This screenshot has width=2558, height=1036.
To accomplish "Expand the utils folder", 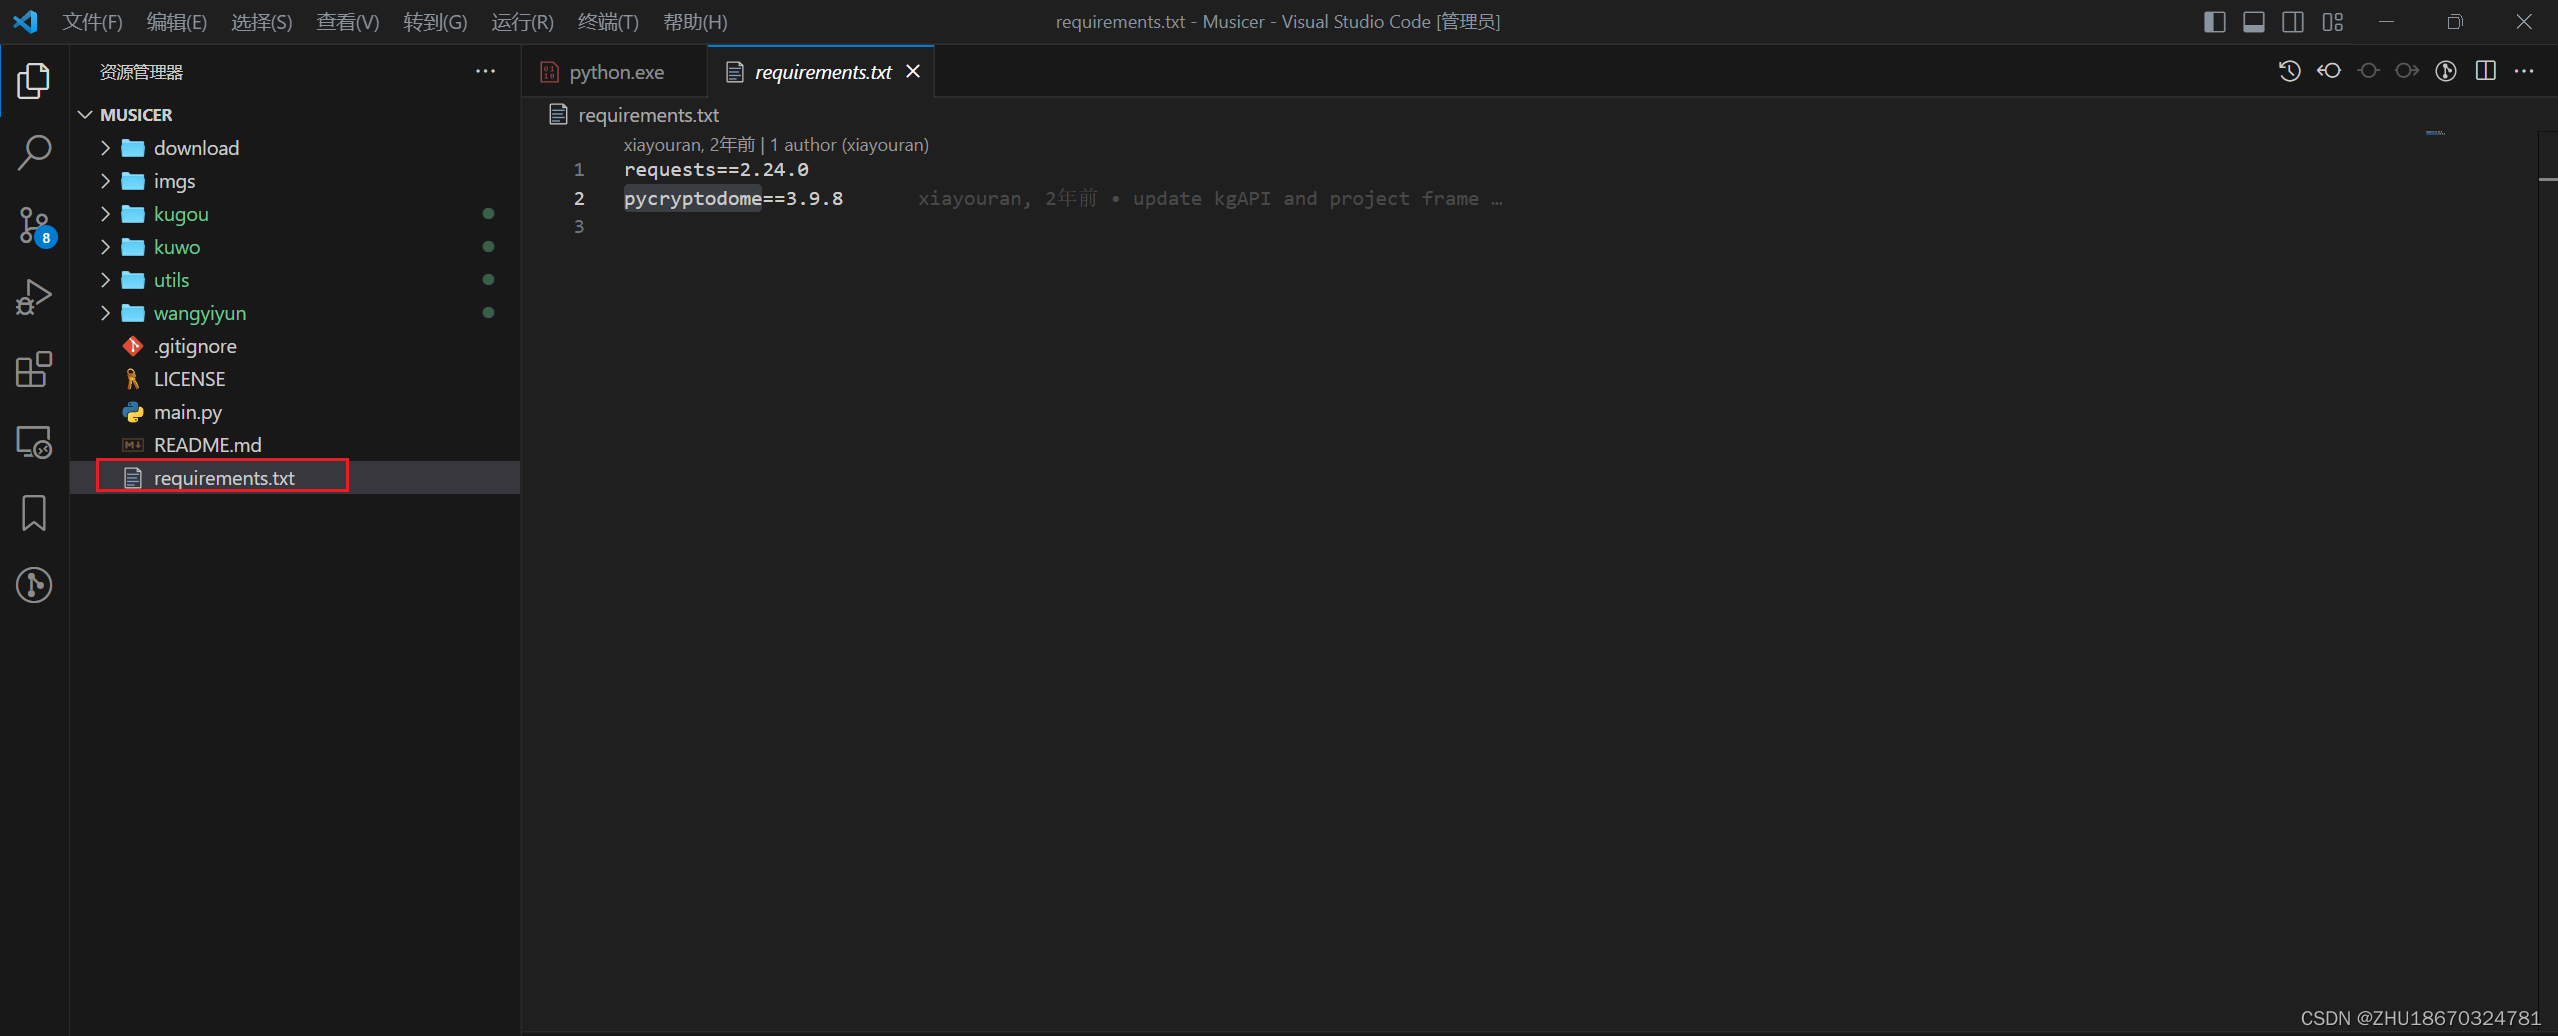I will click(105, 280).
